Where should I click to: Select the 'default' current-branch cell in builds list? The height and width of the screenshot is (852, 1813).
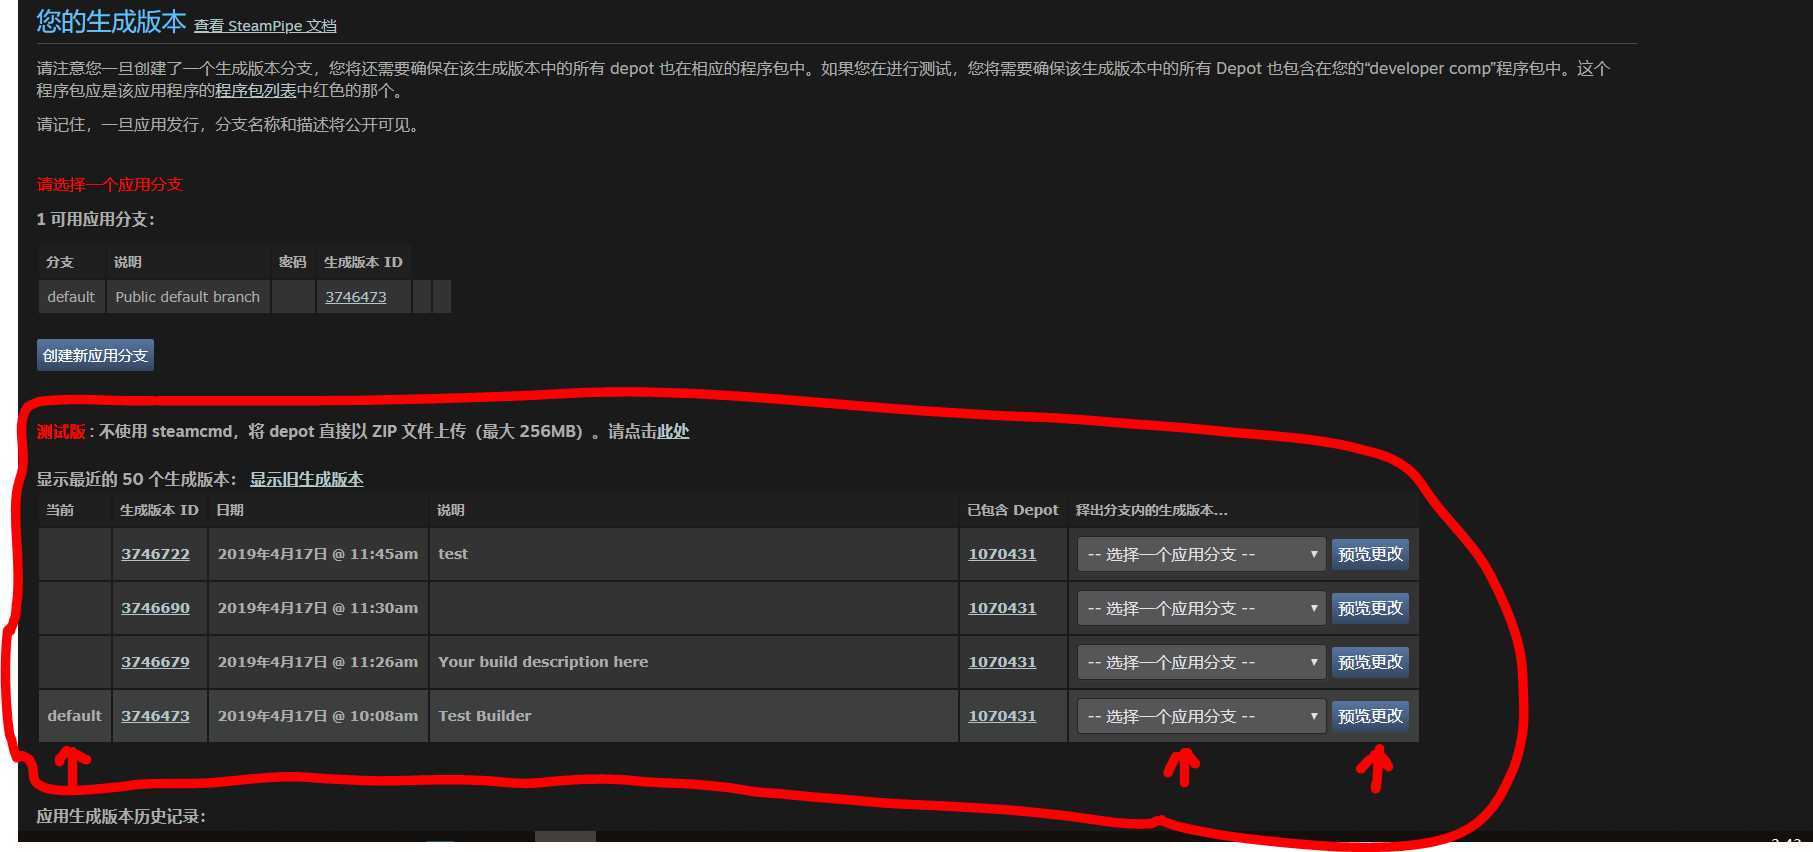(x=74, y=716)
